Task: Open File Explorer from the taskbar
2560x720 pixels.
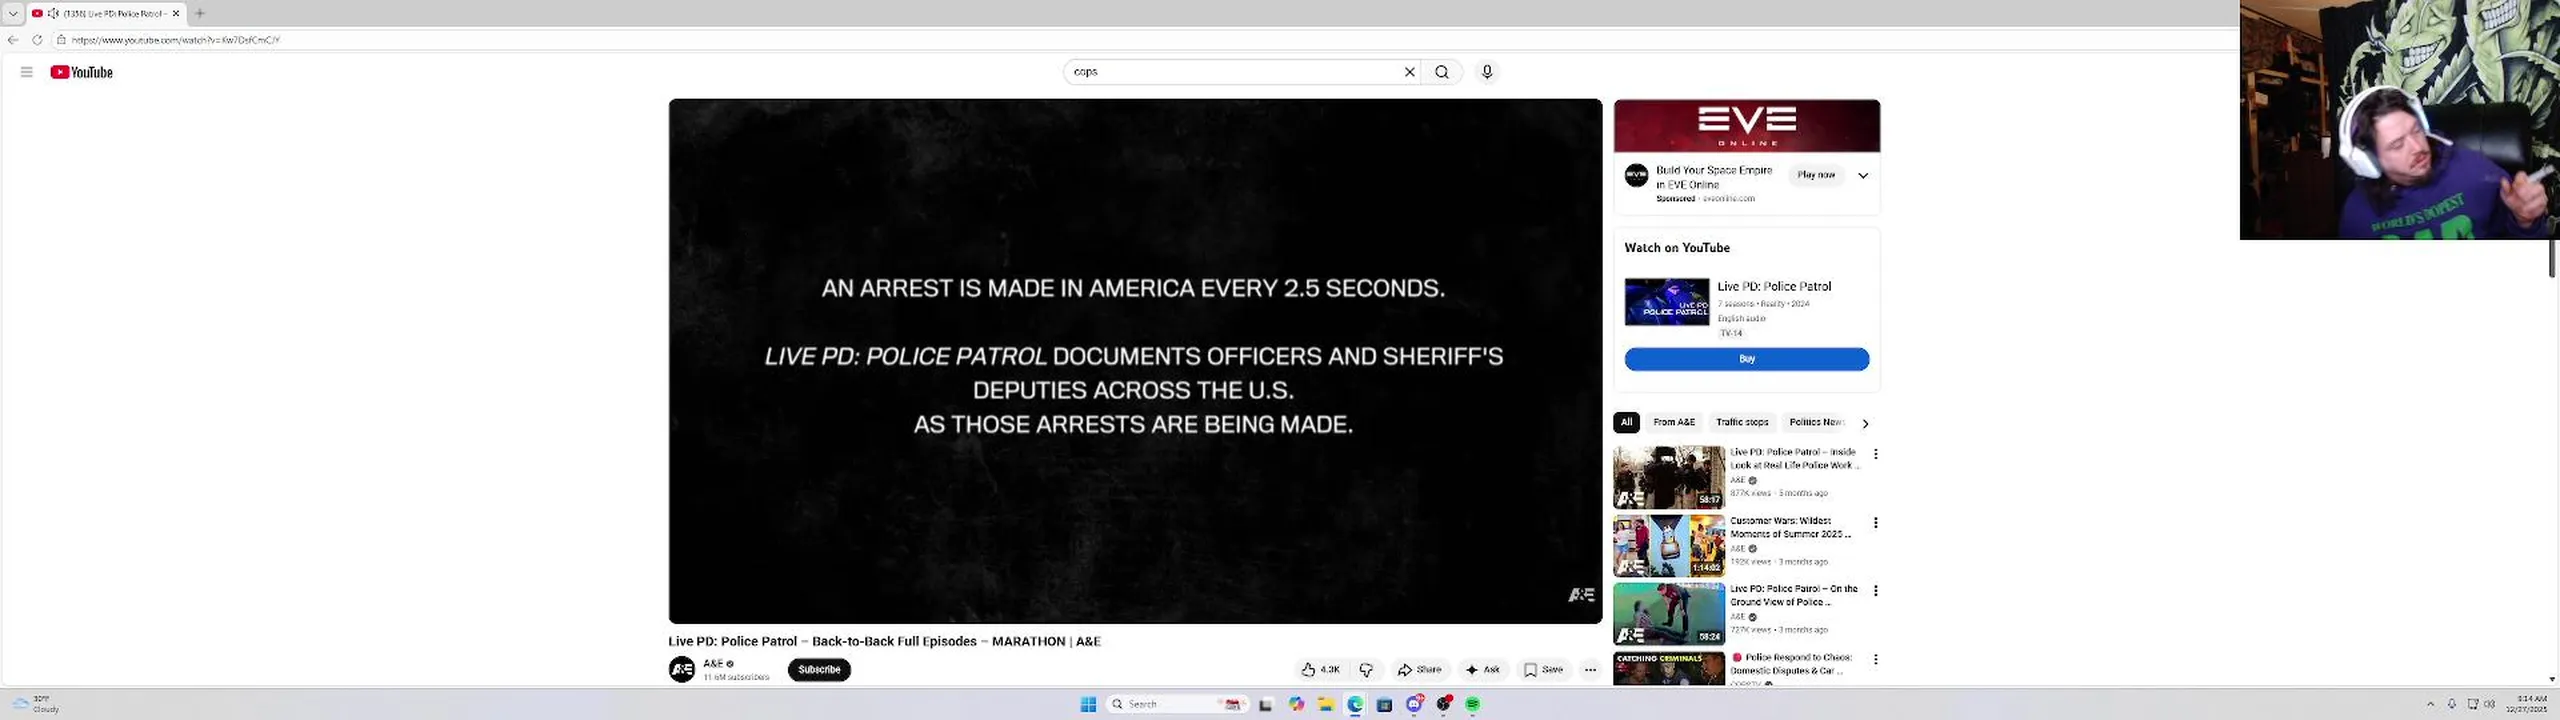Action: click(1326, 704)
